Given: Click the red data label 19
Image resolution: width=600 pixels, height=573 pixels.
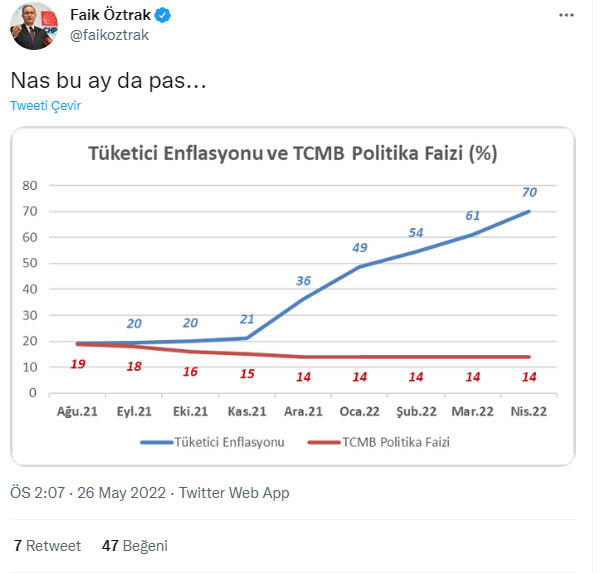Looking at the screenshot, I should (77, 364).
